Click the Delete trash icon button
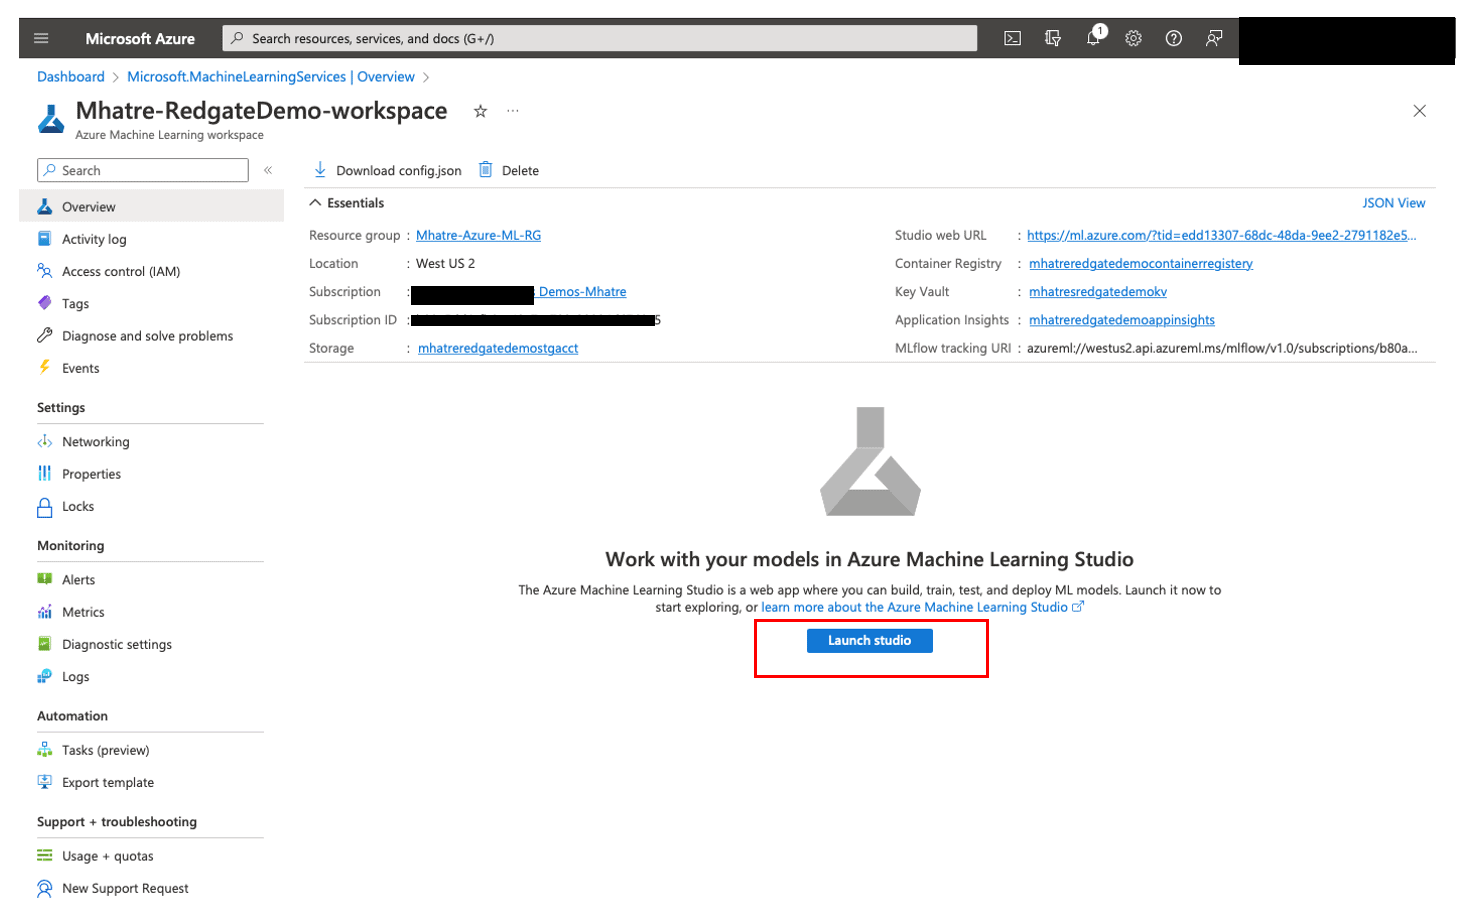 [509, 170]
